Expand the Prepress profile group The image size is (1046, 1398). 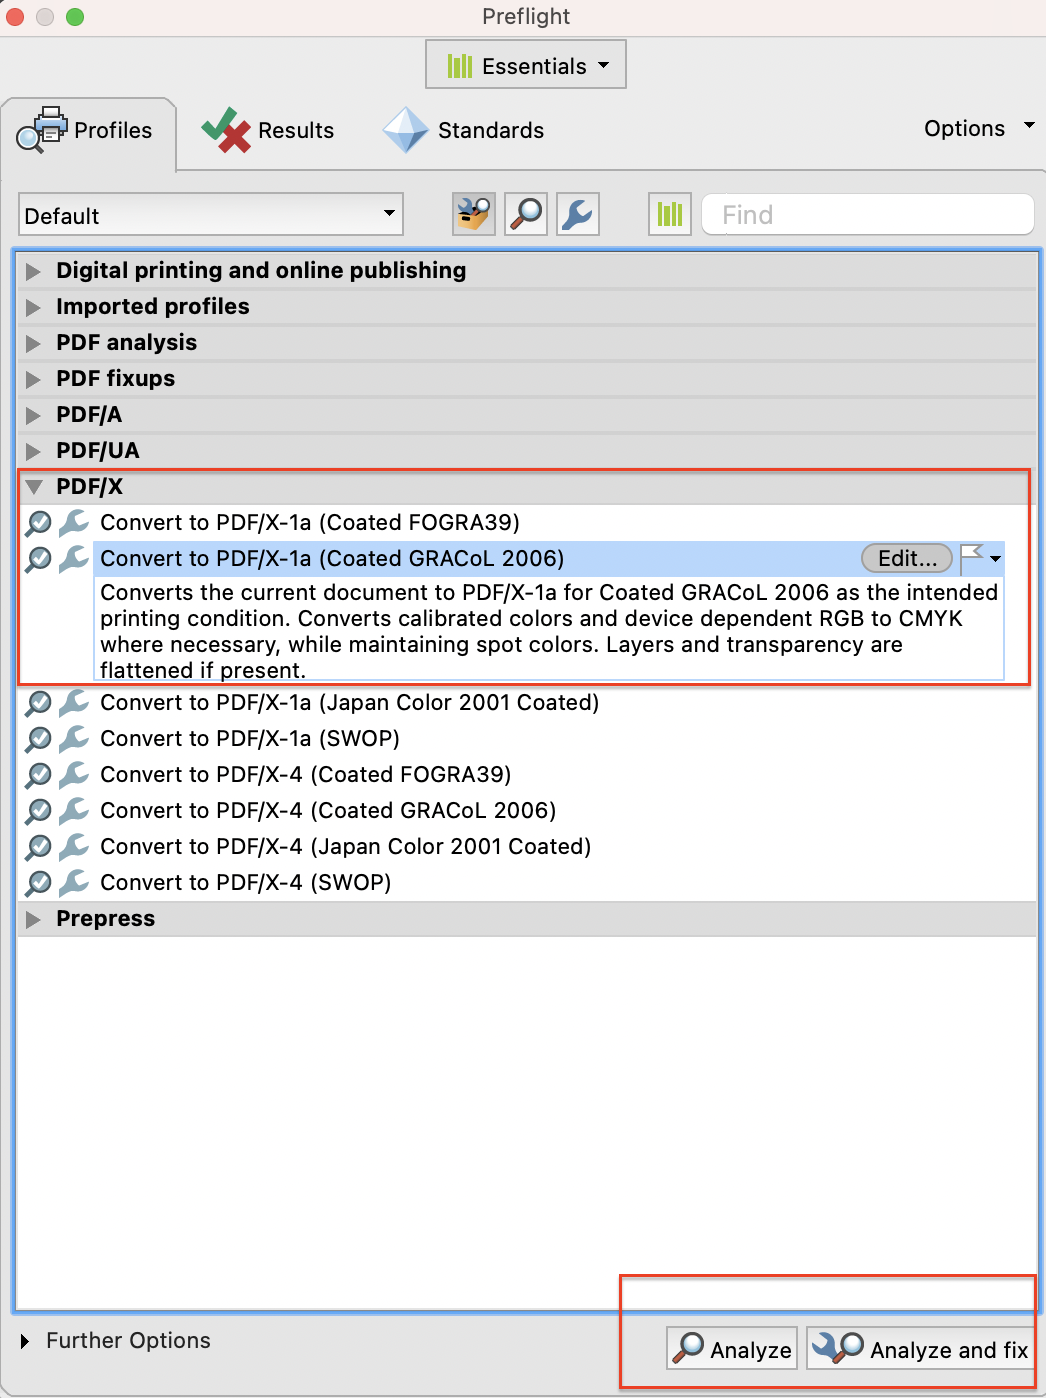(34, 919)
